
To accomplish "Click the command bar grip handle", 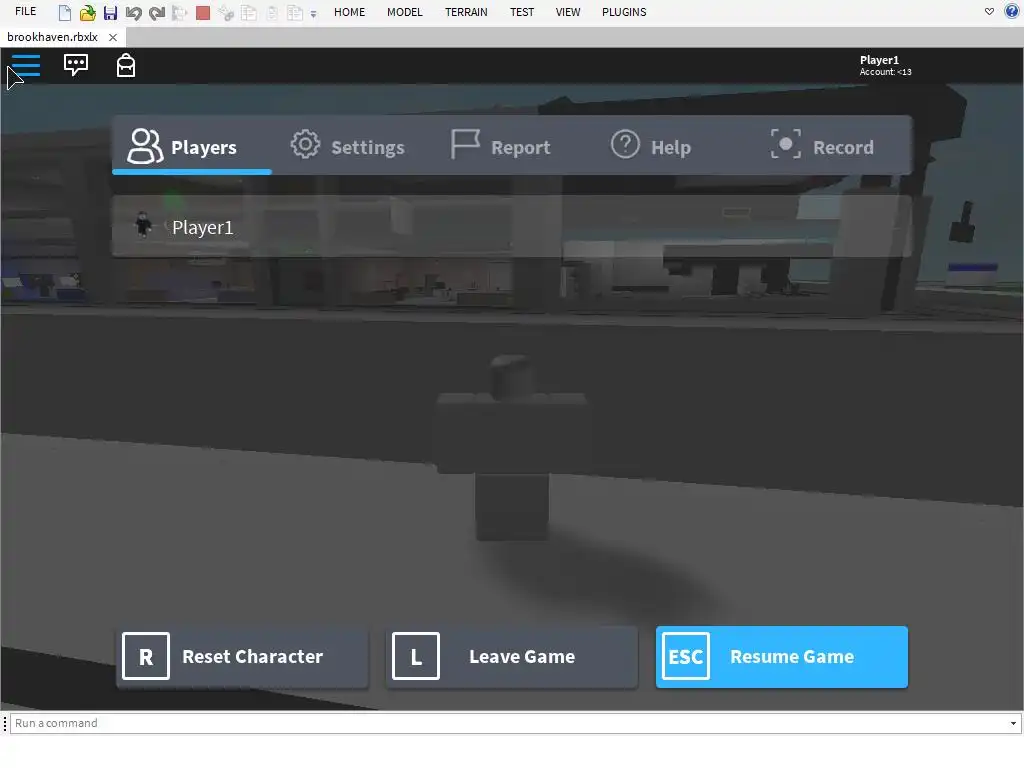I will tap(5, 723).
